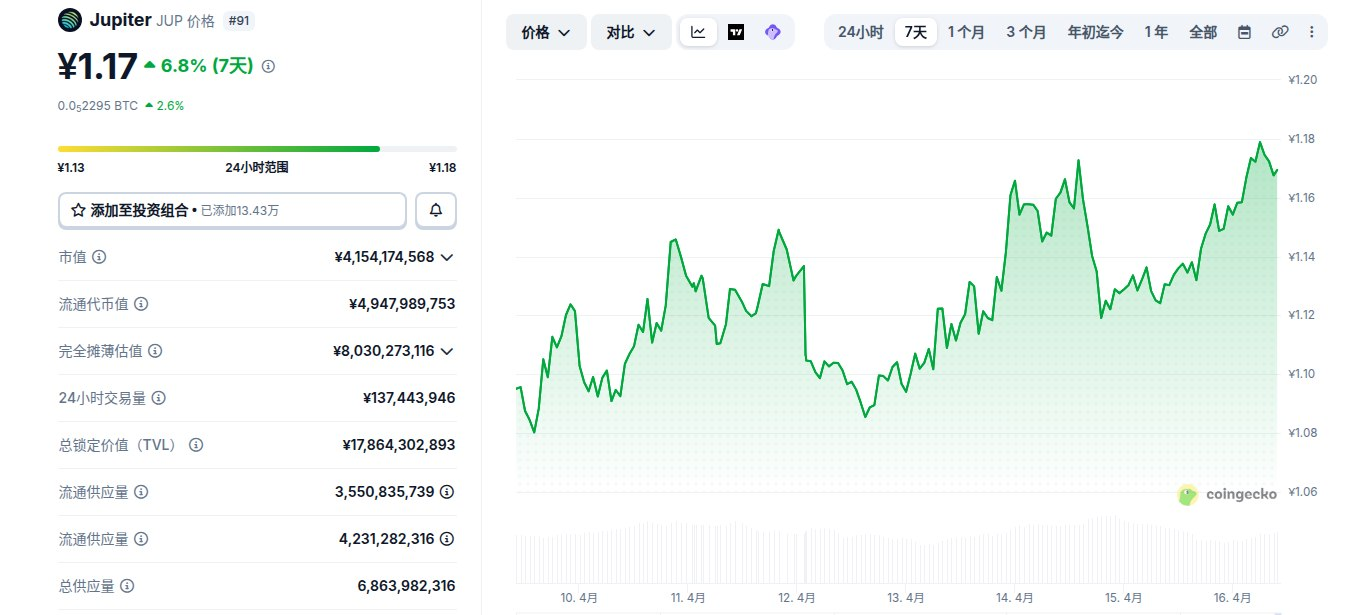Click the purple chart mode icon

pos(772,32)
